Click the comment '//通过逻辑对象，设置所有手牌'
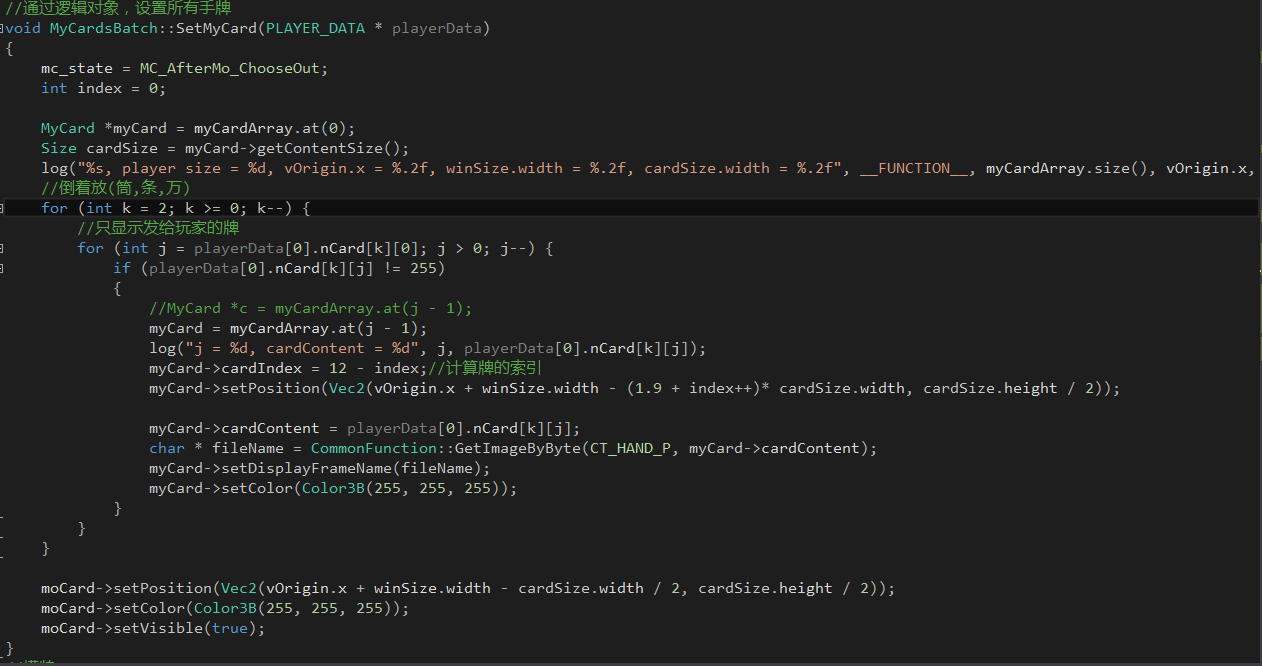 [118, 9]
